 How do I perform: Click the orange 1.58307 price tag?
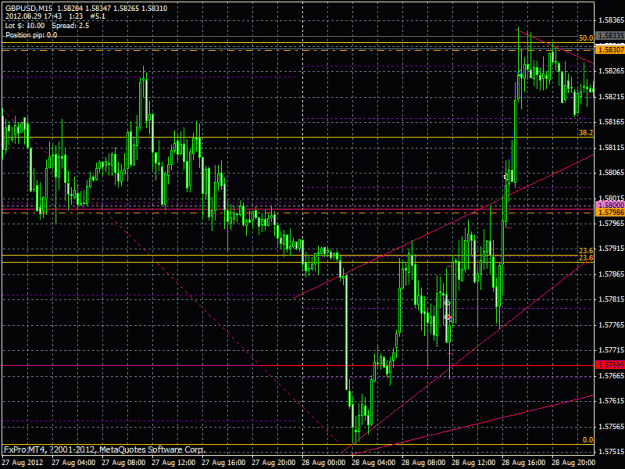pyautogui.click(x=610, y=50)
